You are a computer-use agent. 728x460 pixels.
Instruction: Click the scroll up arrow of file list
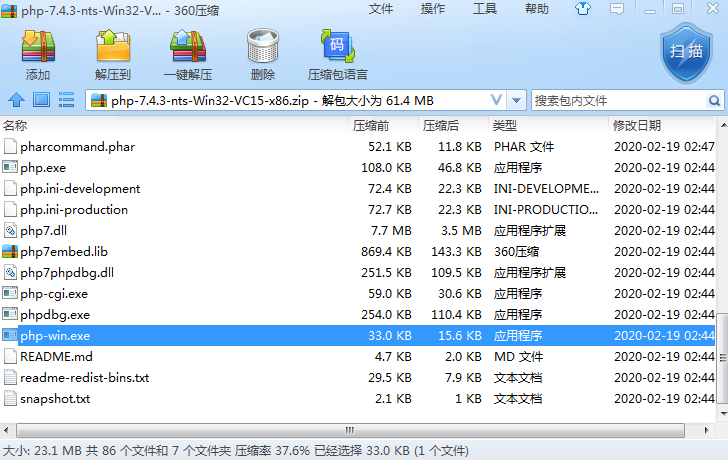click(723, 125)
